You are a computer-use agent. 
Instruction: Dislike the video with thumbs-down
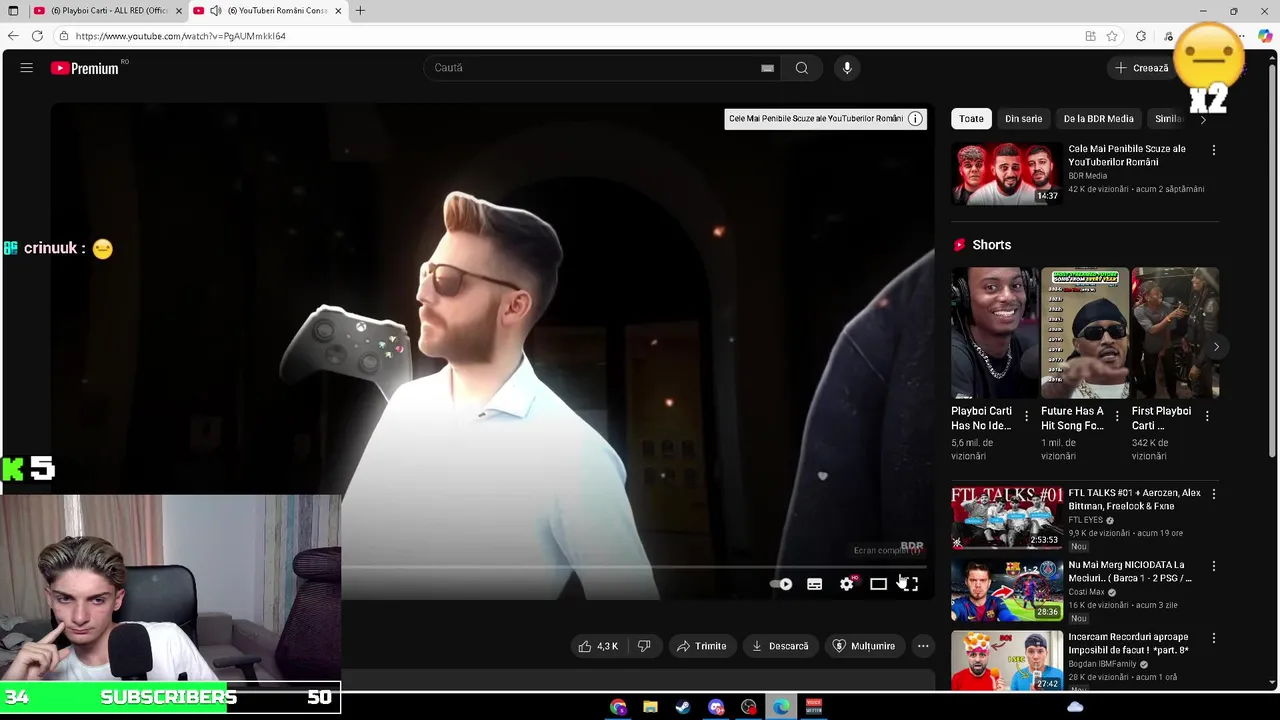point(644,646)
